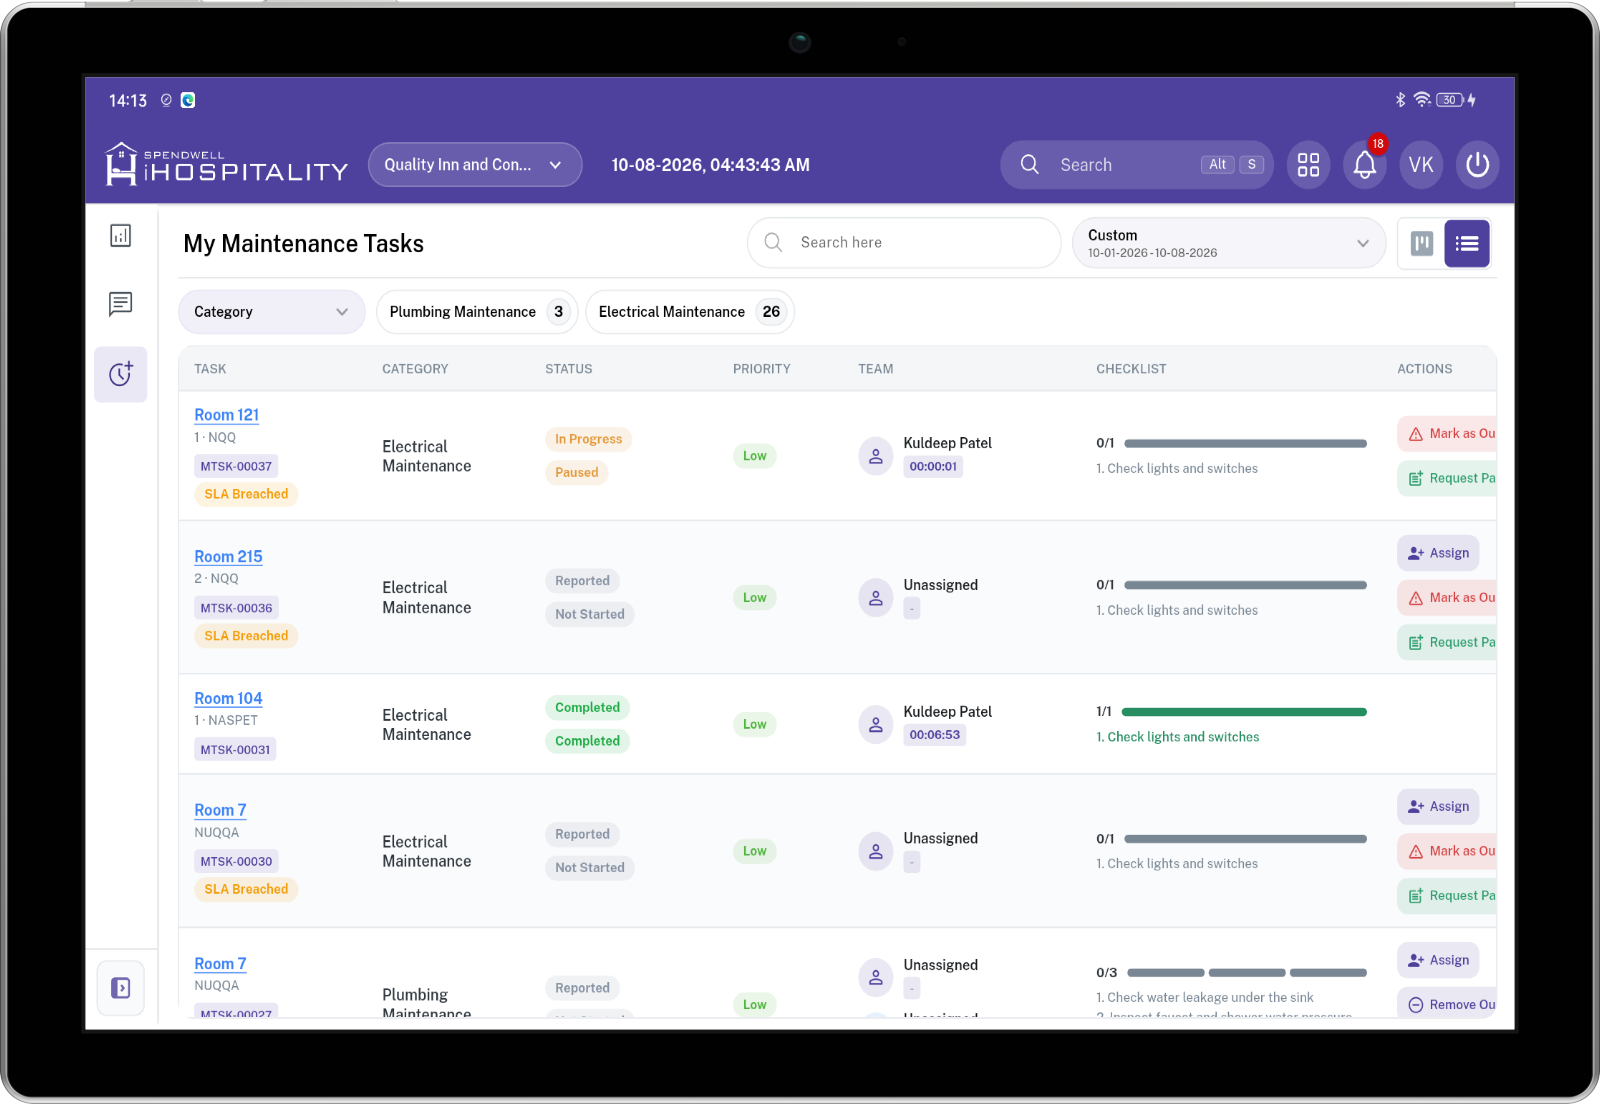Open Room 121 task link
This screenshot has height=1104, width=1600.
point(226,415)
